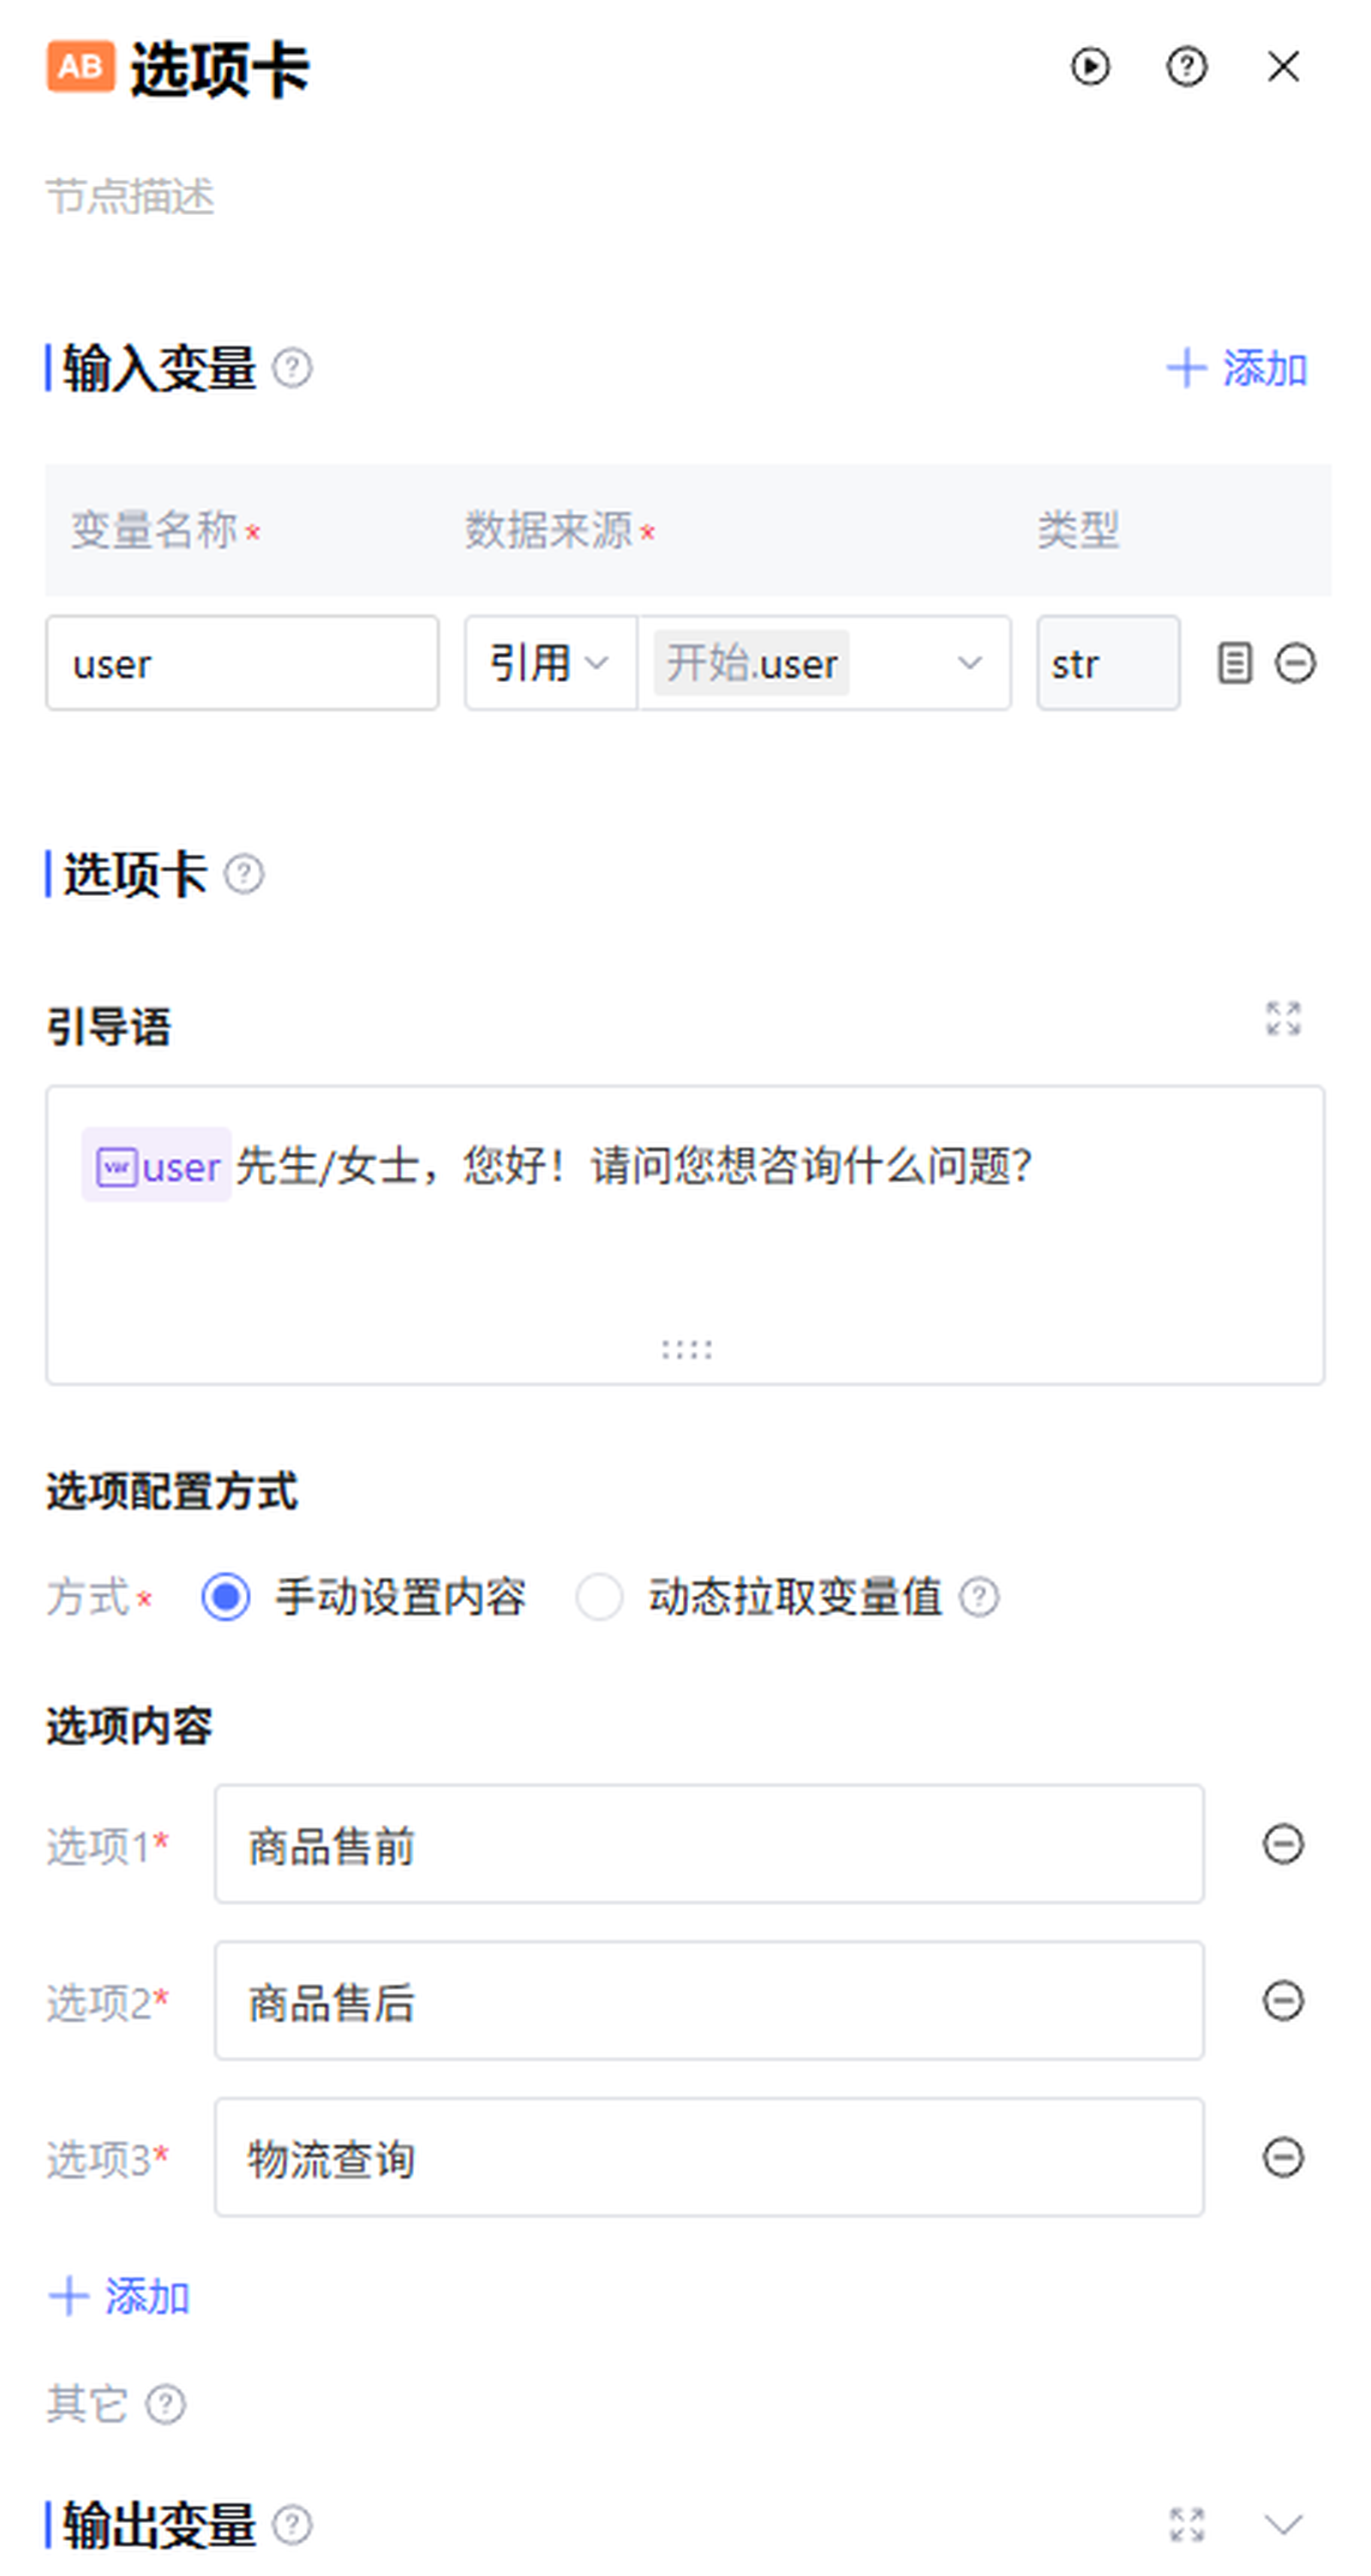Remove the user input variable row
The height and width of the screenshot is (2576, 1371).
[x=1295, y=663]
